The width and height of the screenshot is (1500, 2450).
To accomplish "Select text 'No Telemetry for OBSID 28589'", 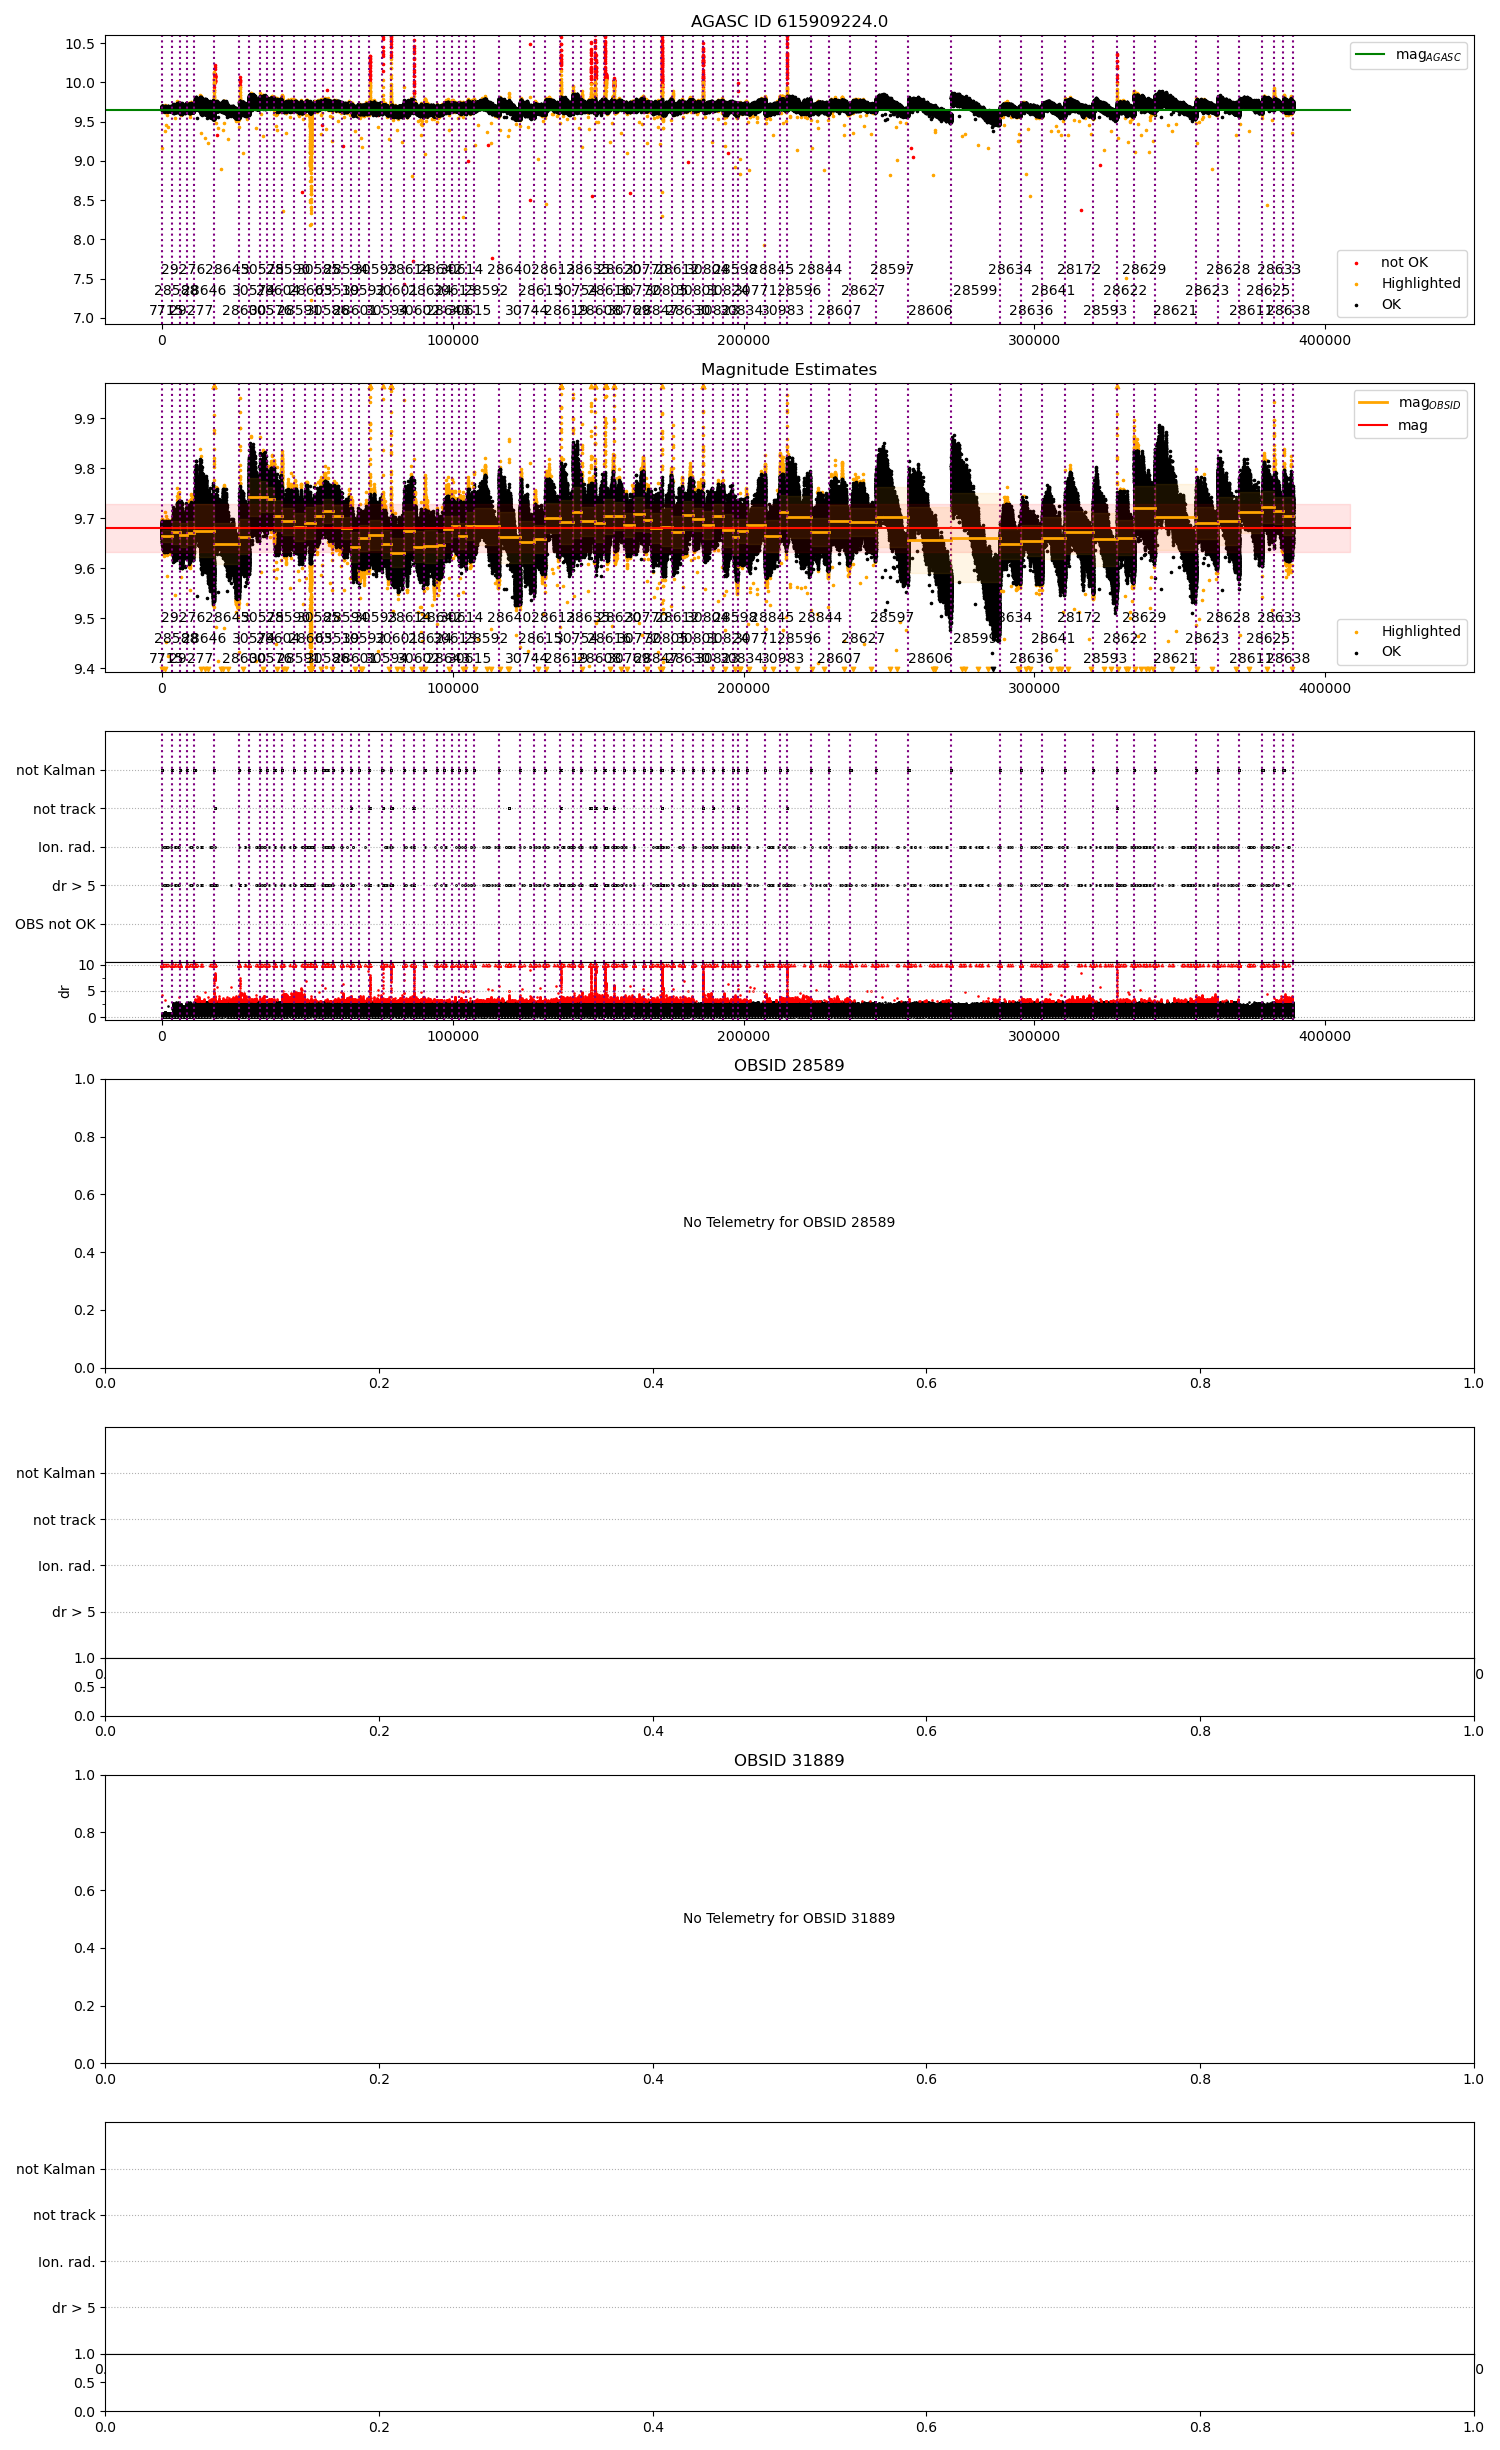I will (x=789, y=1222).
